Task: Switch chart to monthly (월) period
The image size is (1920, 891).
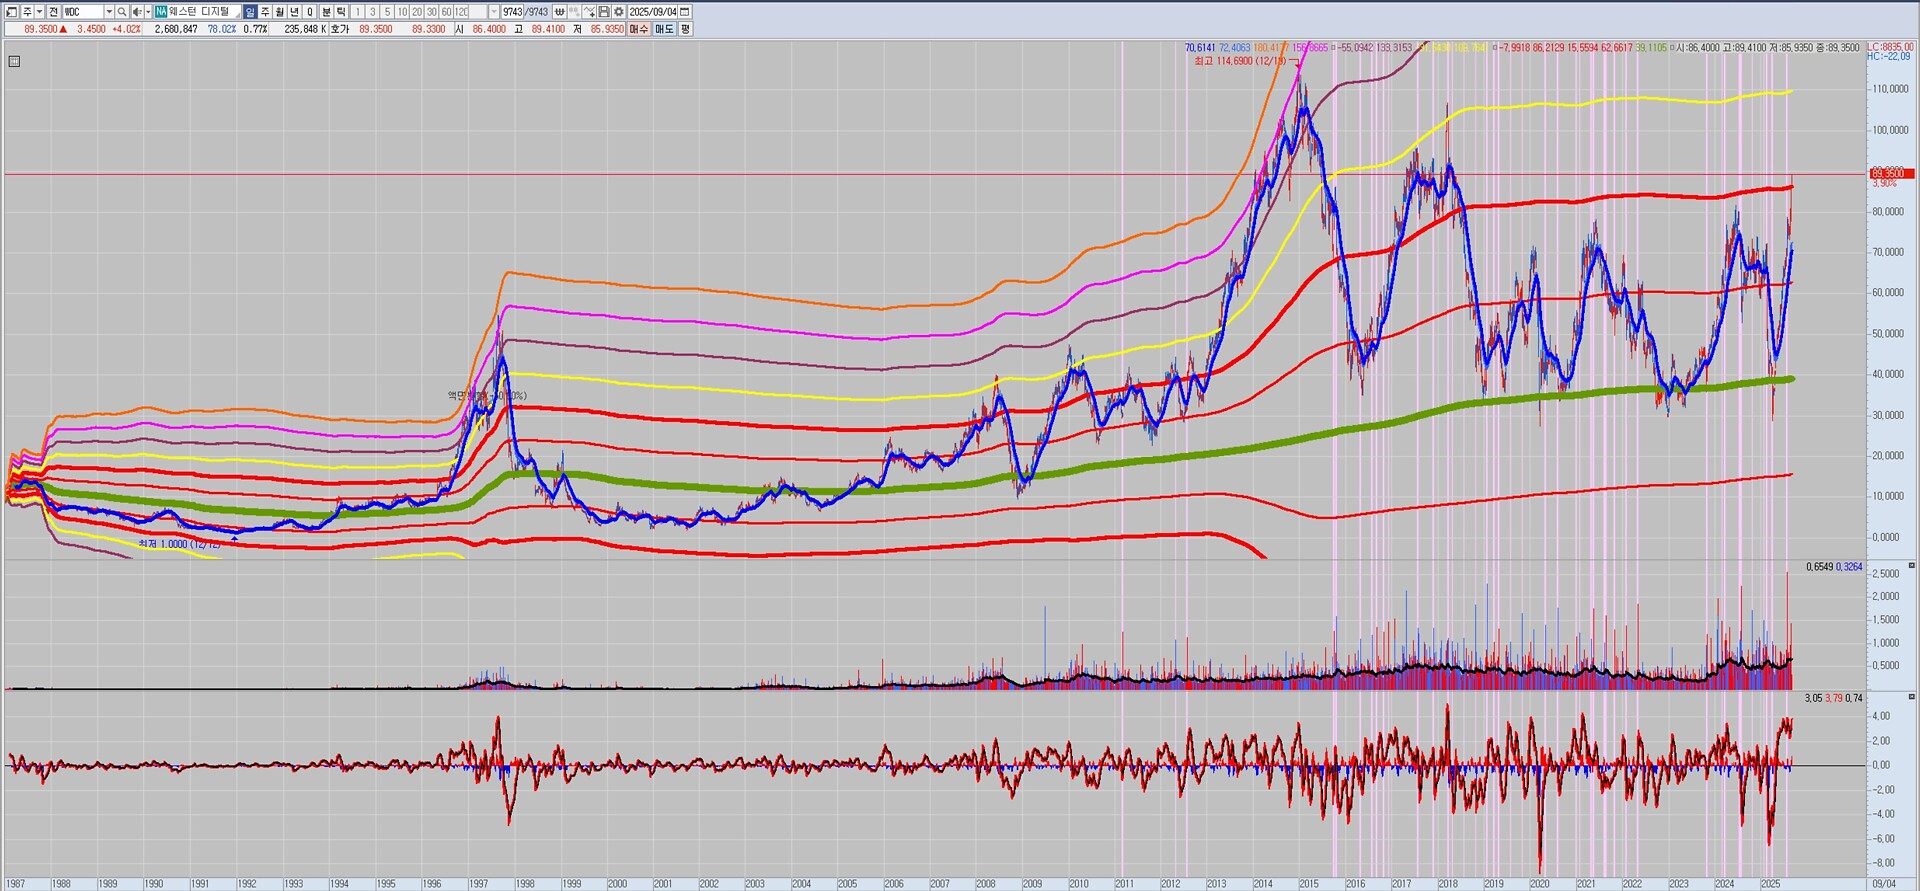Action: click(x=280, y=12)
